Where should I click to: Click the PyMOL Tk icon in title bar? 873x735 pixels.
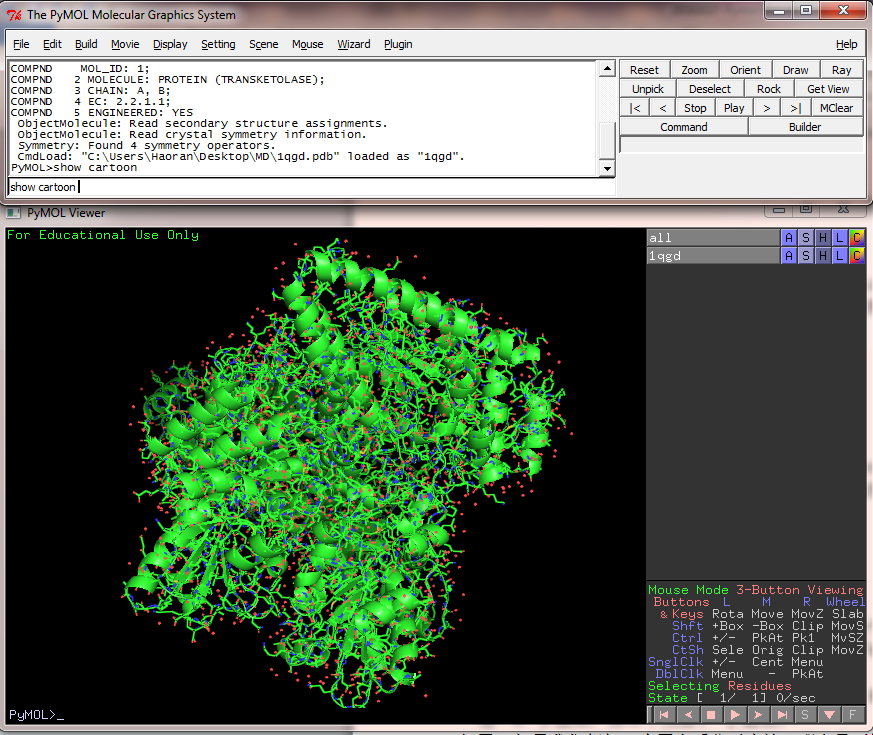pos(14,14)
